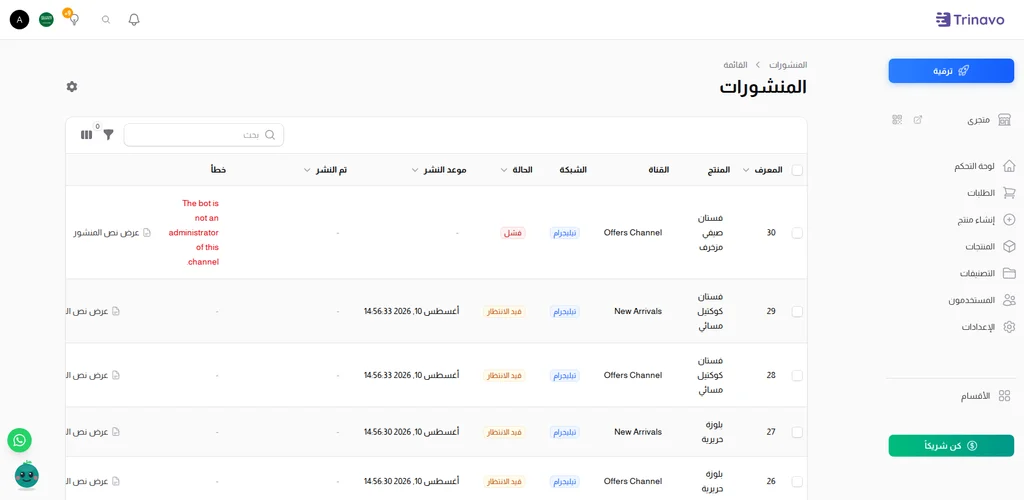Click القائمة breadcrumb text

point(735,65)
